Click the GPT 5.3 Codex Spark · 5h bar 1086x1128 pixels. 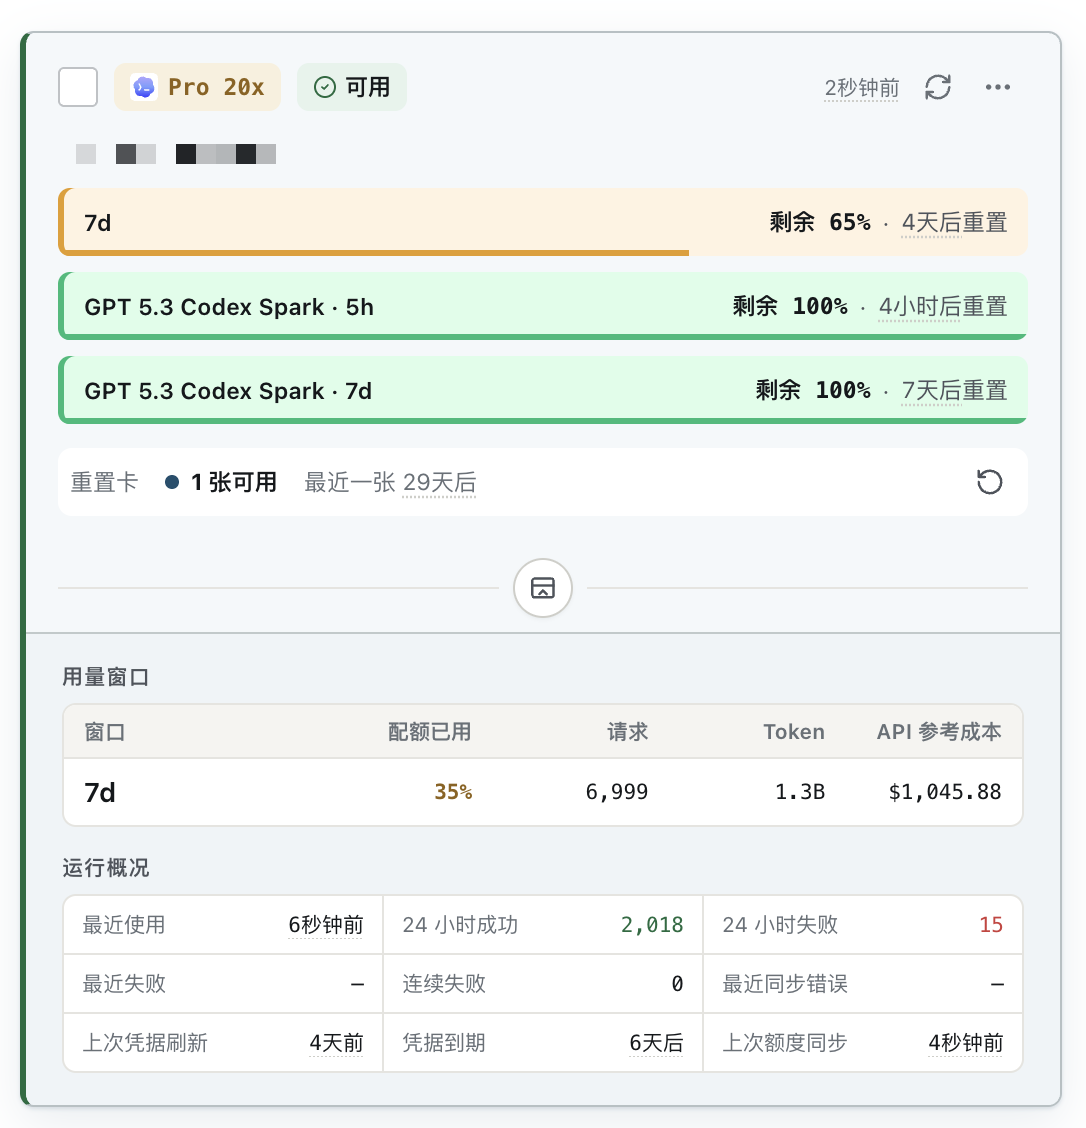tap(543, 306)
